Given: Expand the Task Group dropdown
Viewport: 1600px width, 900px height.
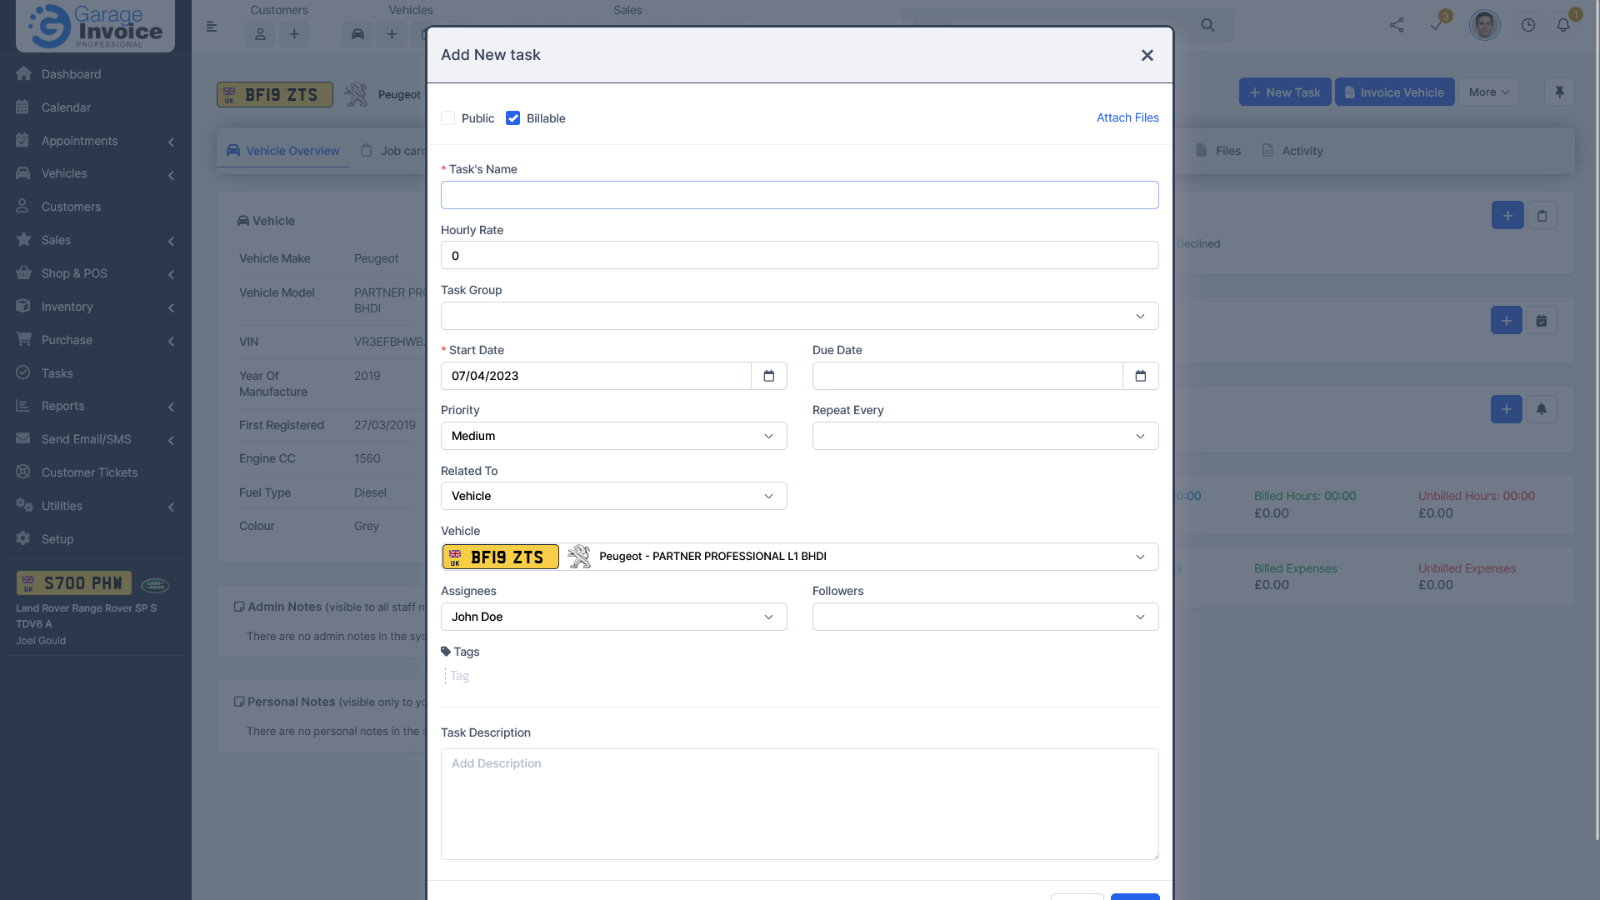Looking at the screenshot, I should point(799,315).
